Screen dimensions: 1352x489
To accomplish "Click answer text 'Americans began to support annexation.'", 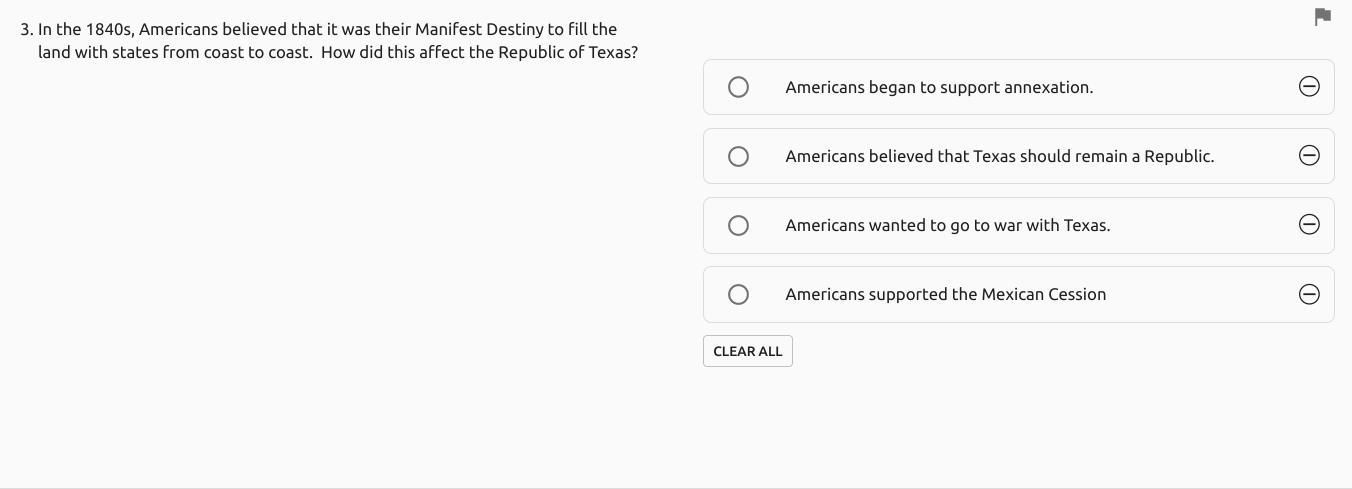I will coord(938,87).
